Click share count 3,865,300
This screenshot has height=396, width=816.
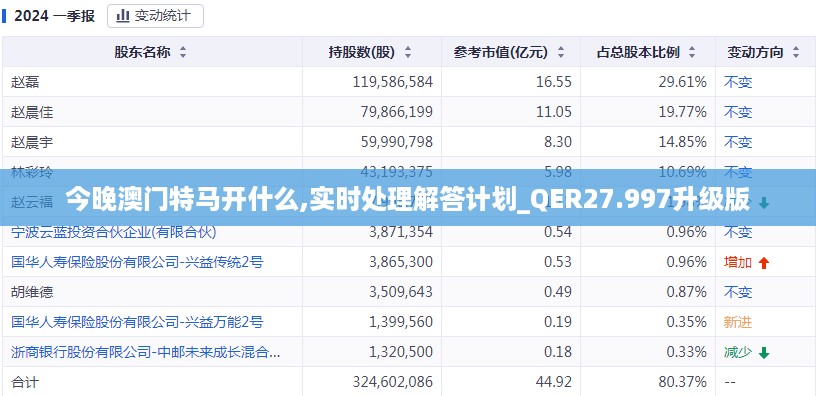pos(401,262)
